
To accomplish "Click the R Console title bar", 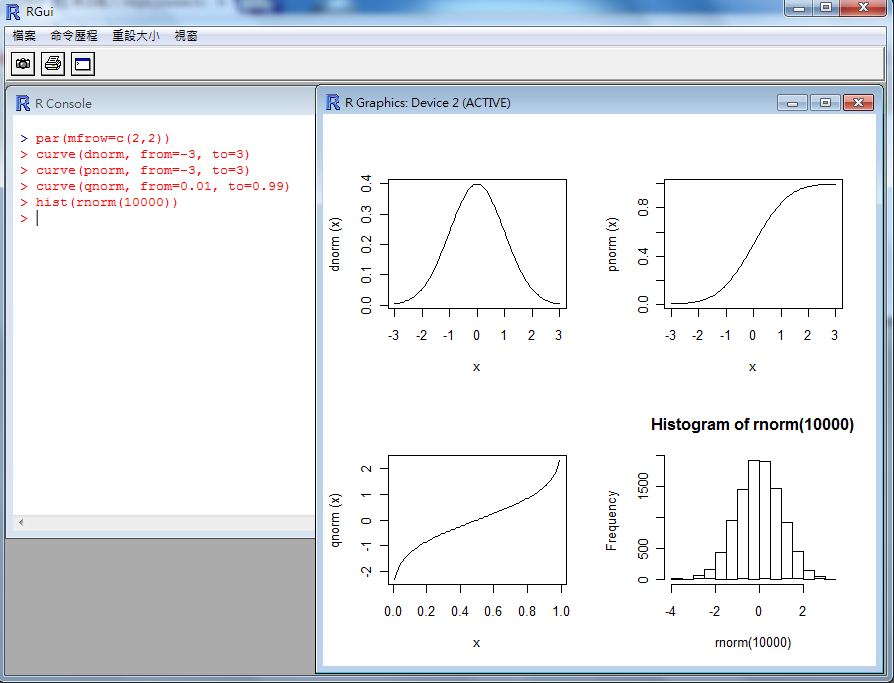I will click(x=160, y=103).
